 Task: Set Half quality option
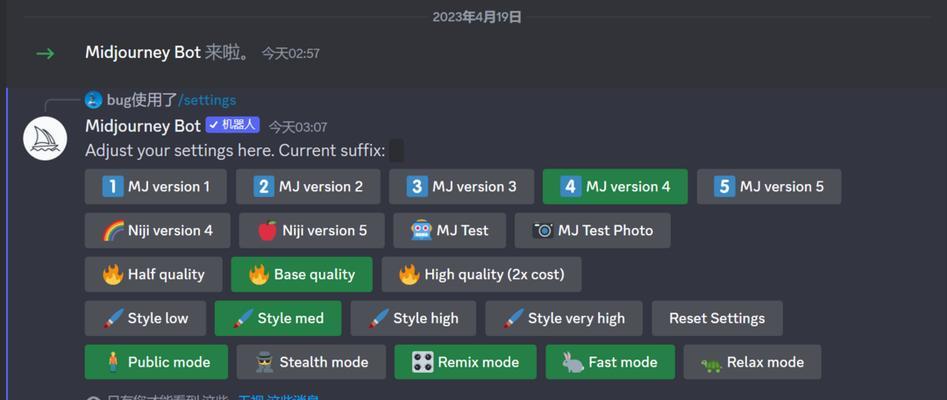pos(153,274)
